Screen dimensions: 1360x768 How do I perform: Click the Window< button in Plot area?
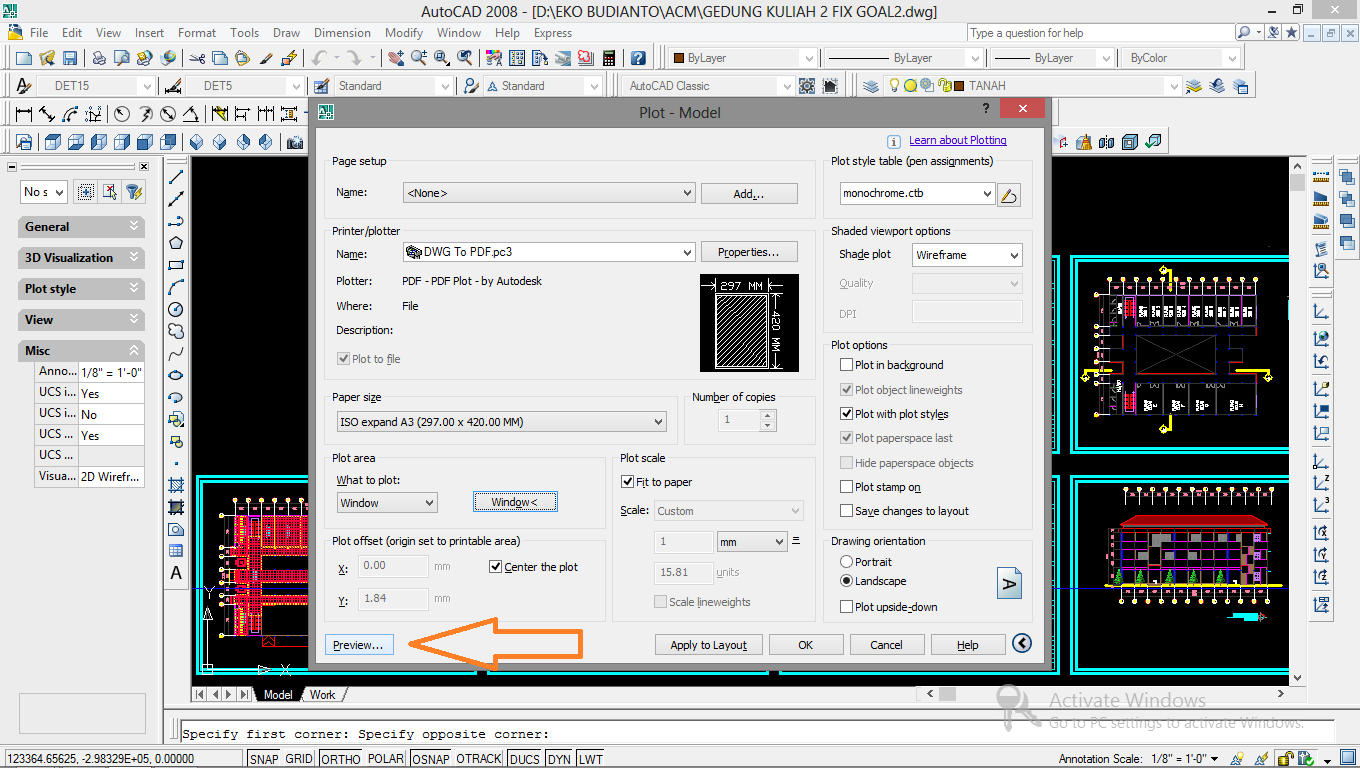tap(515, 502)
